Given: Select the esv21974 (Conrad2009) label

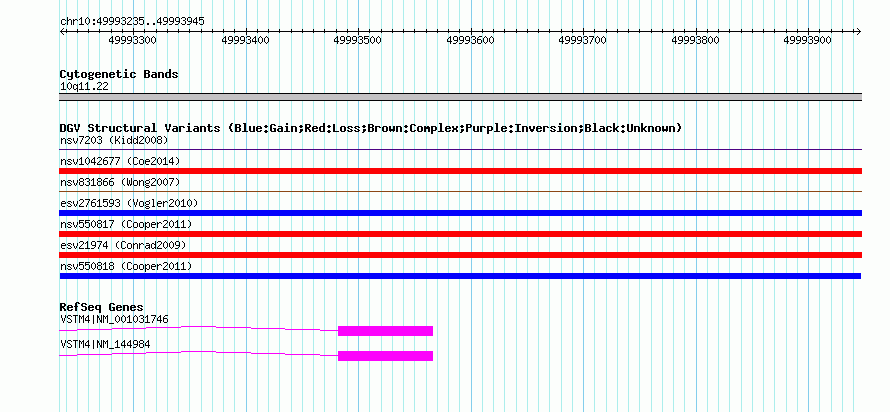Looking at the screenshot, I should (x=123, y=245).
